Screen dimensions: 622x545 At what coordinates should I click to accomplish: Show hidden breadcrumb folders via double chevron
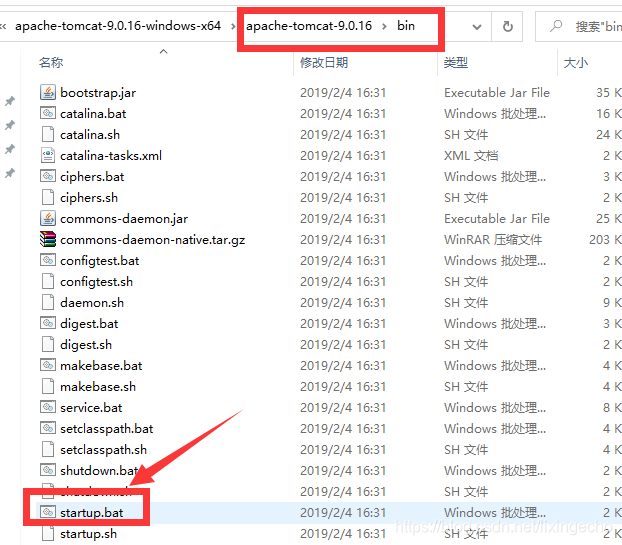(x=3, y=27)
